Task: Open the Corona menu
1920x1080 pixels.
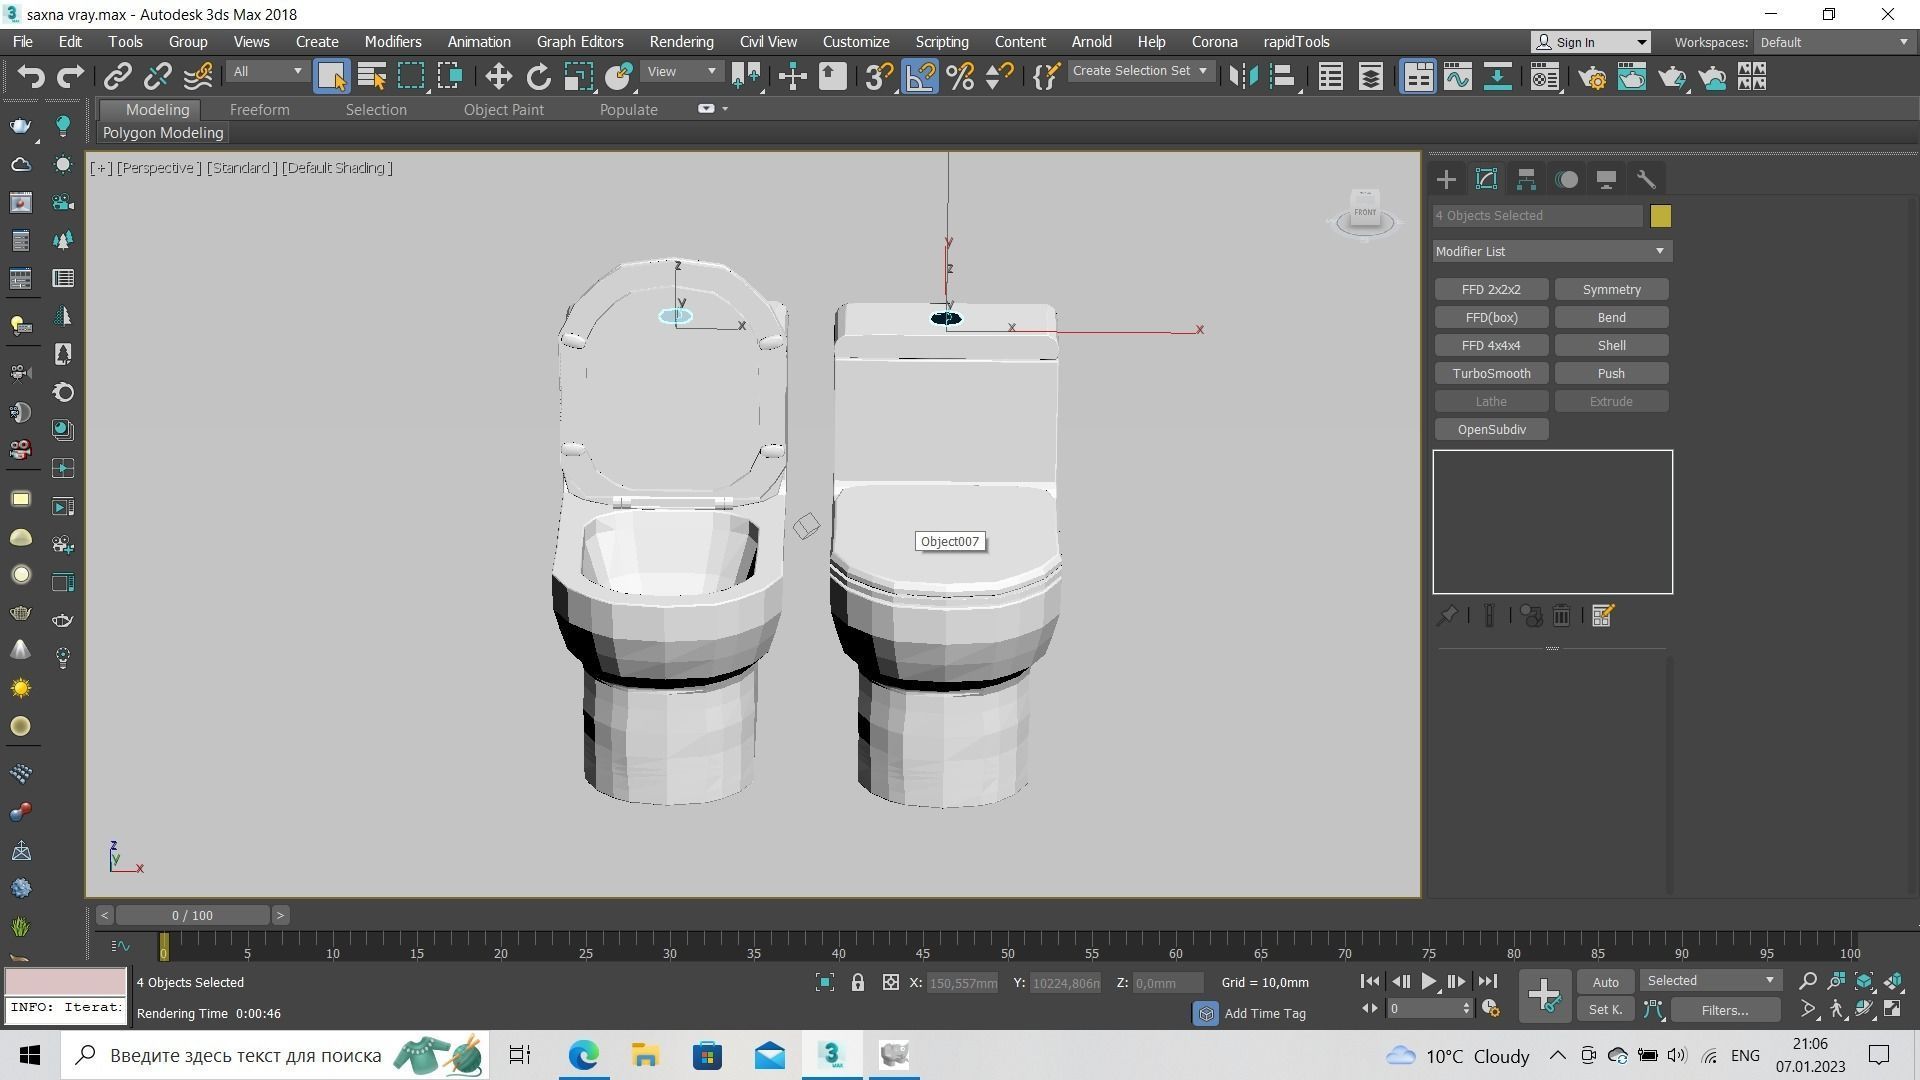Action: tap(1214, 42)
